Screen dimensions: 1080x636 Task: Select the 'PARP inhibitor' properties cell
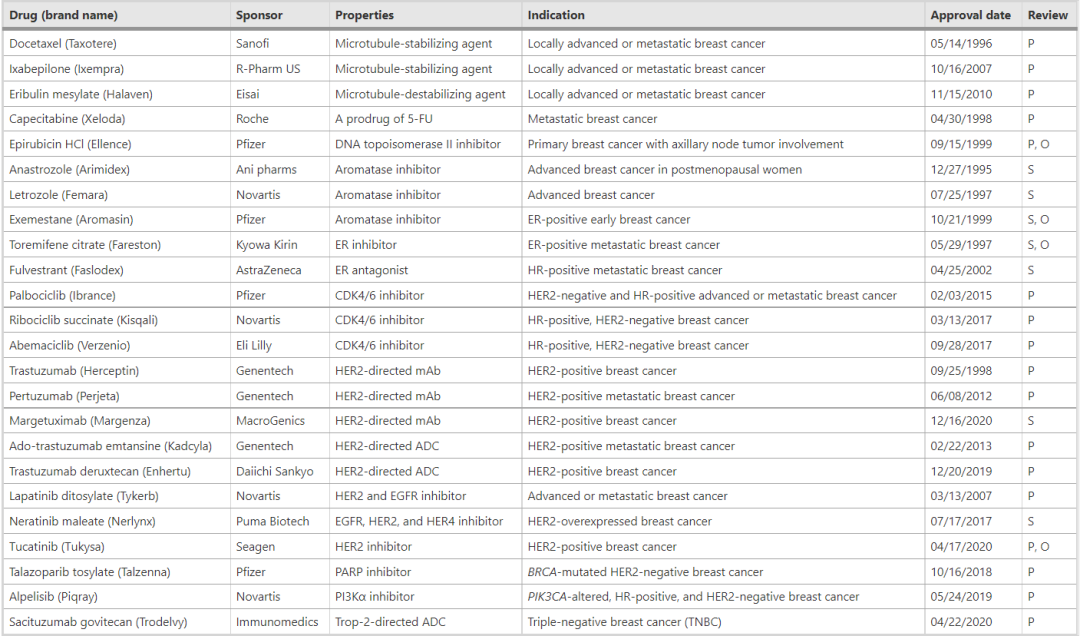click(373, 572)
